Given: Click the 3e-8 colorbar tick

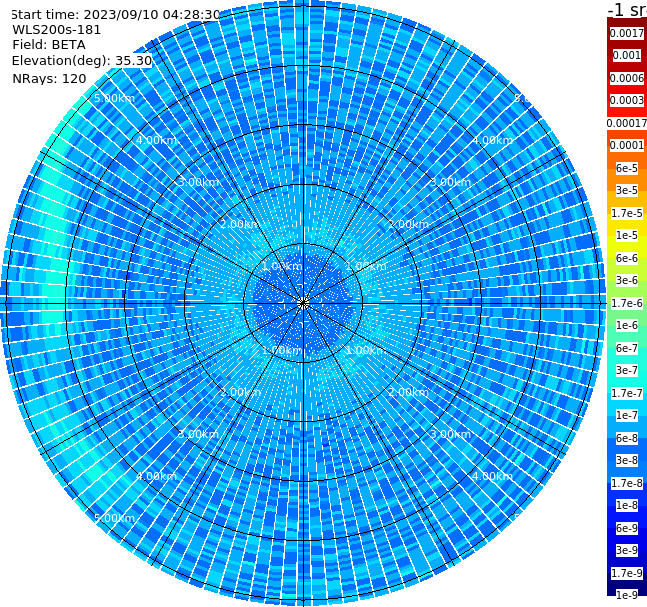Looking at the screenshot, I should (x=627, y=460).
